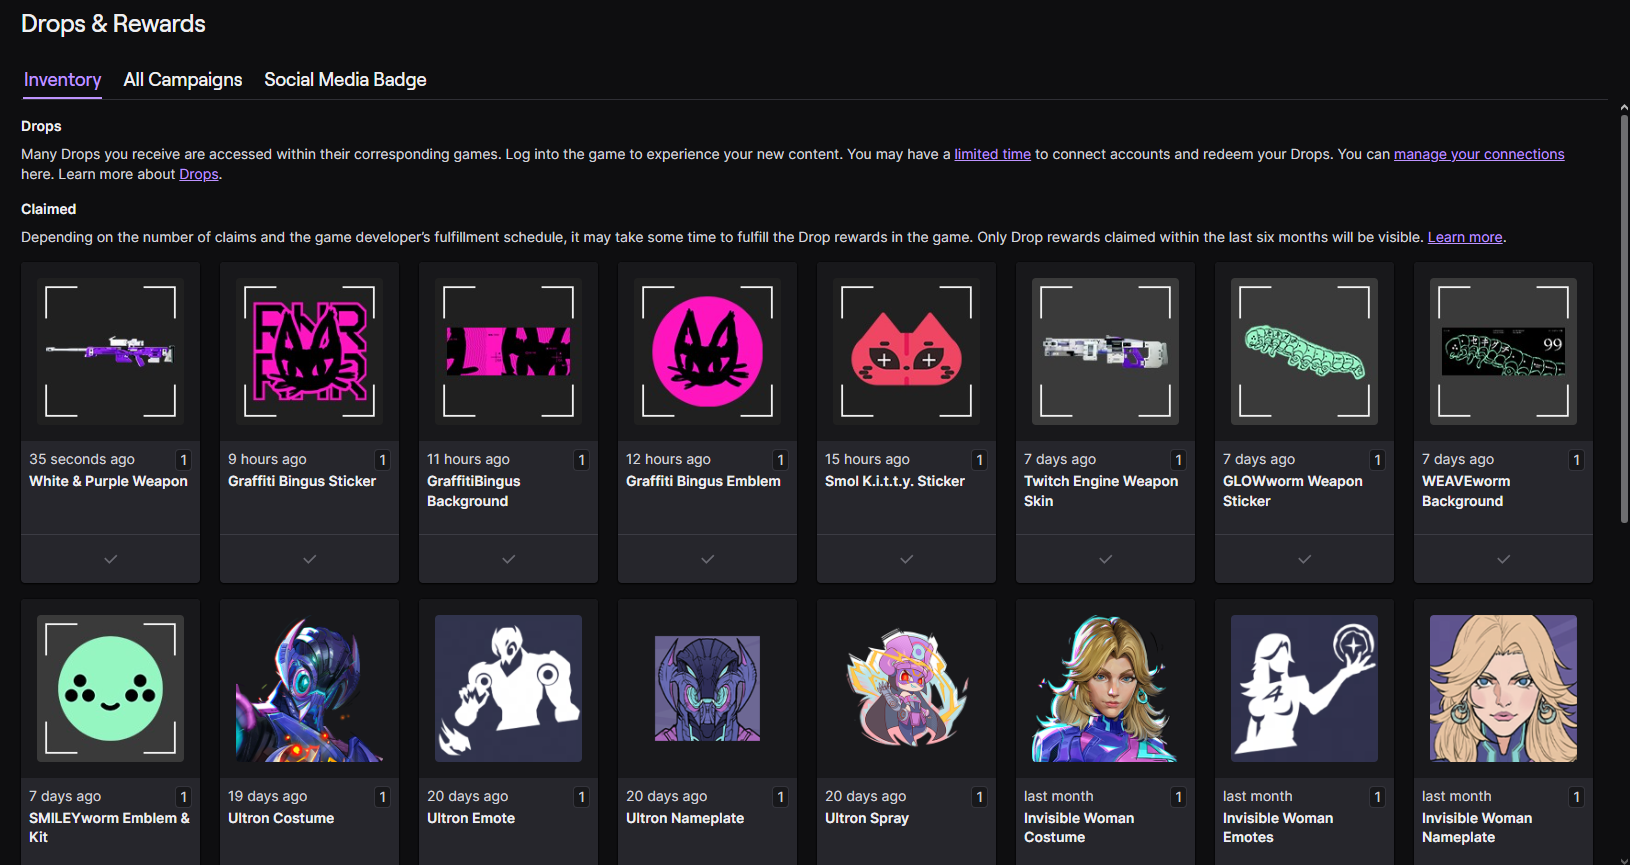
Task: Select the Graffiti Bingus Sticker artwork
Action: click(x=309, y=351)
